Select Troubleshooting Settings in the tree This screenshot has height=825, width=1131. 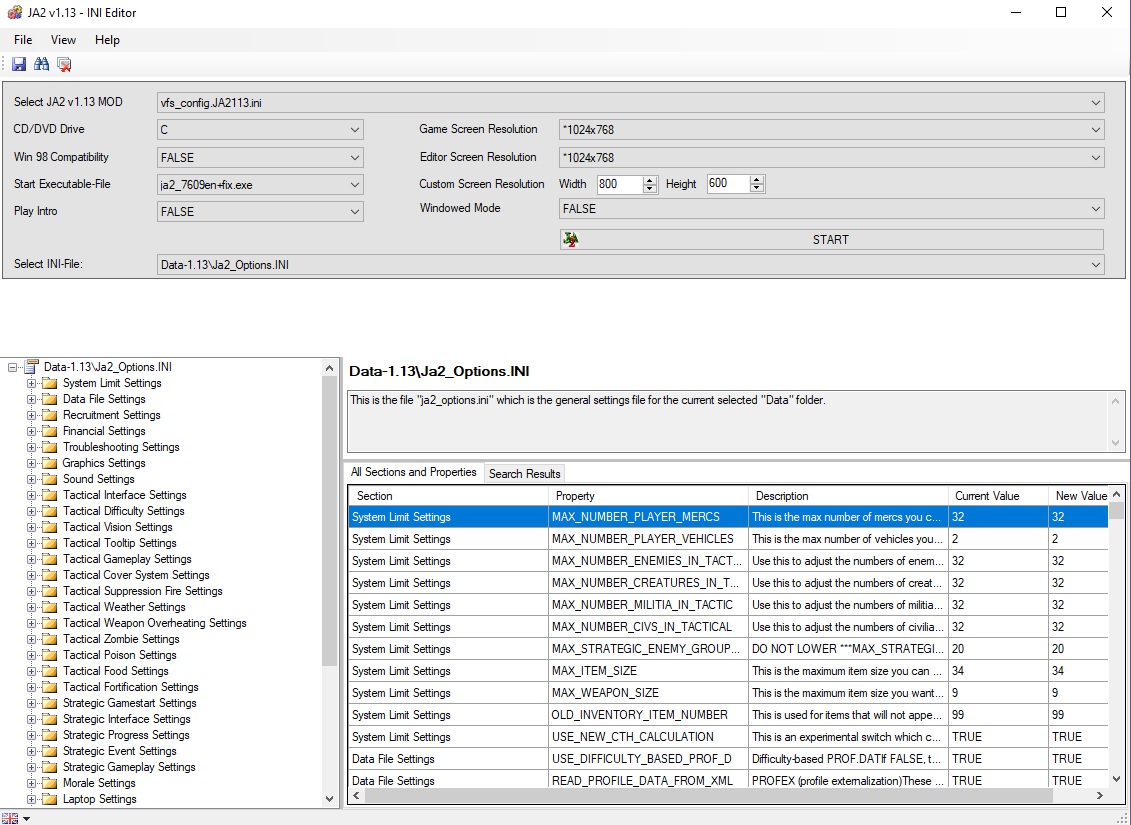click(121, 447)
